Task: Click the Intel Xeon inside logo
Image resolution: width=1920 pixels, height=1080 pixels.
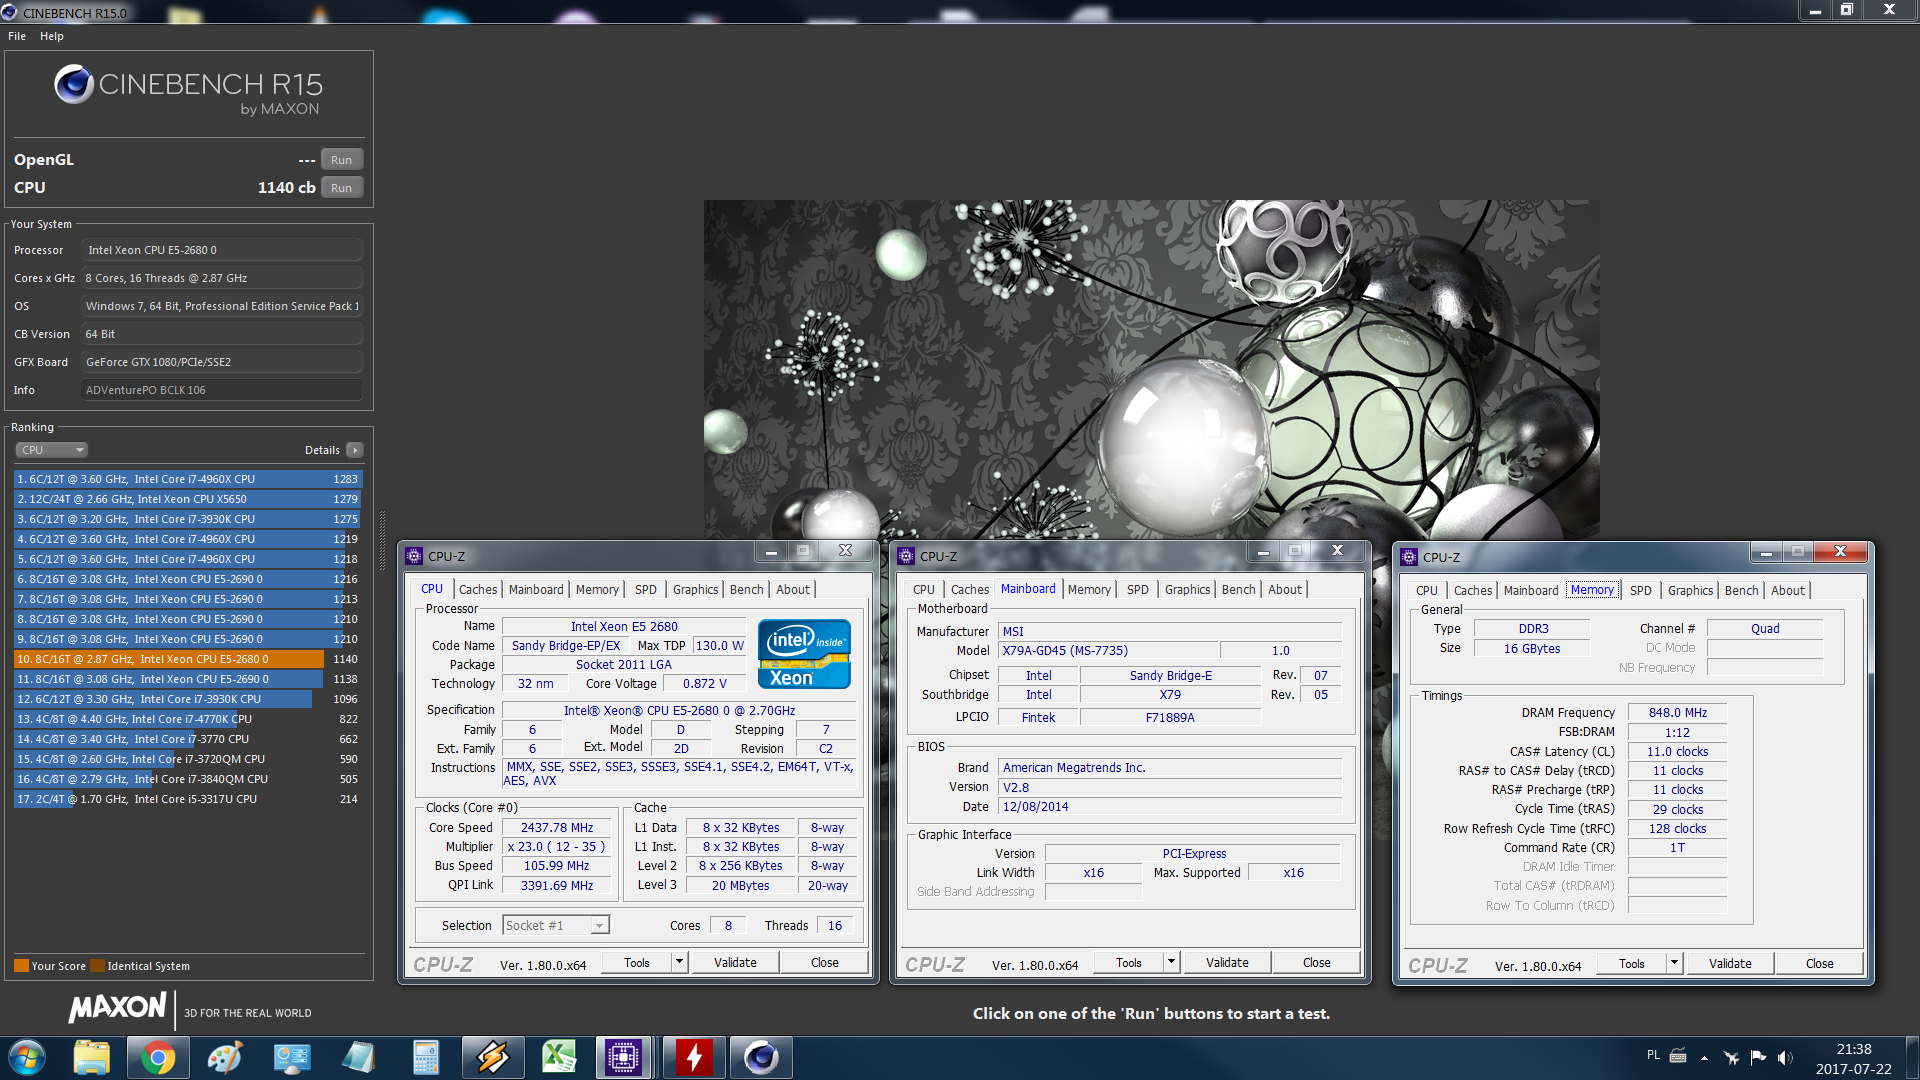Action: [x=804, y=653]
